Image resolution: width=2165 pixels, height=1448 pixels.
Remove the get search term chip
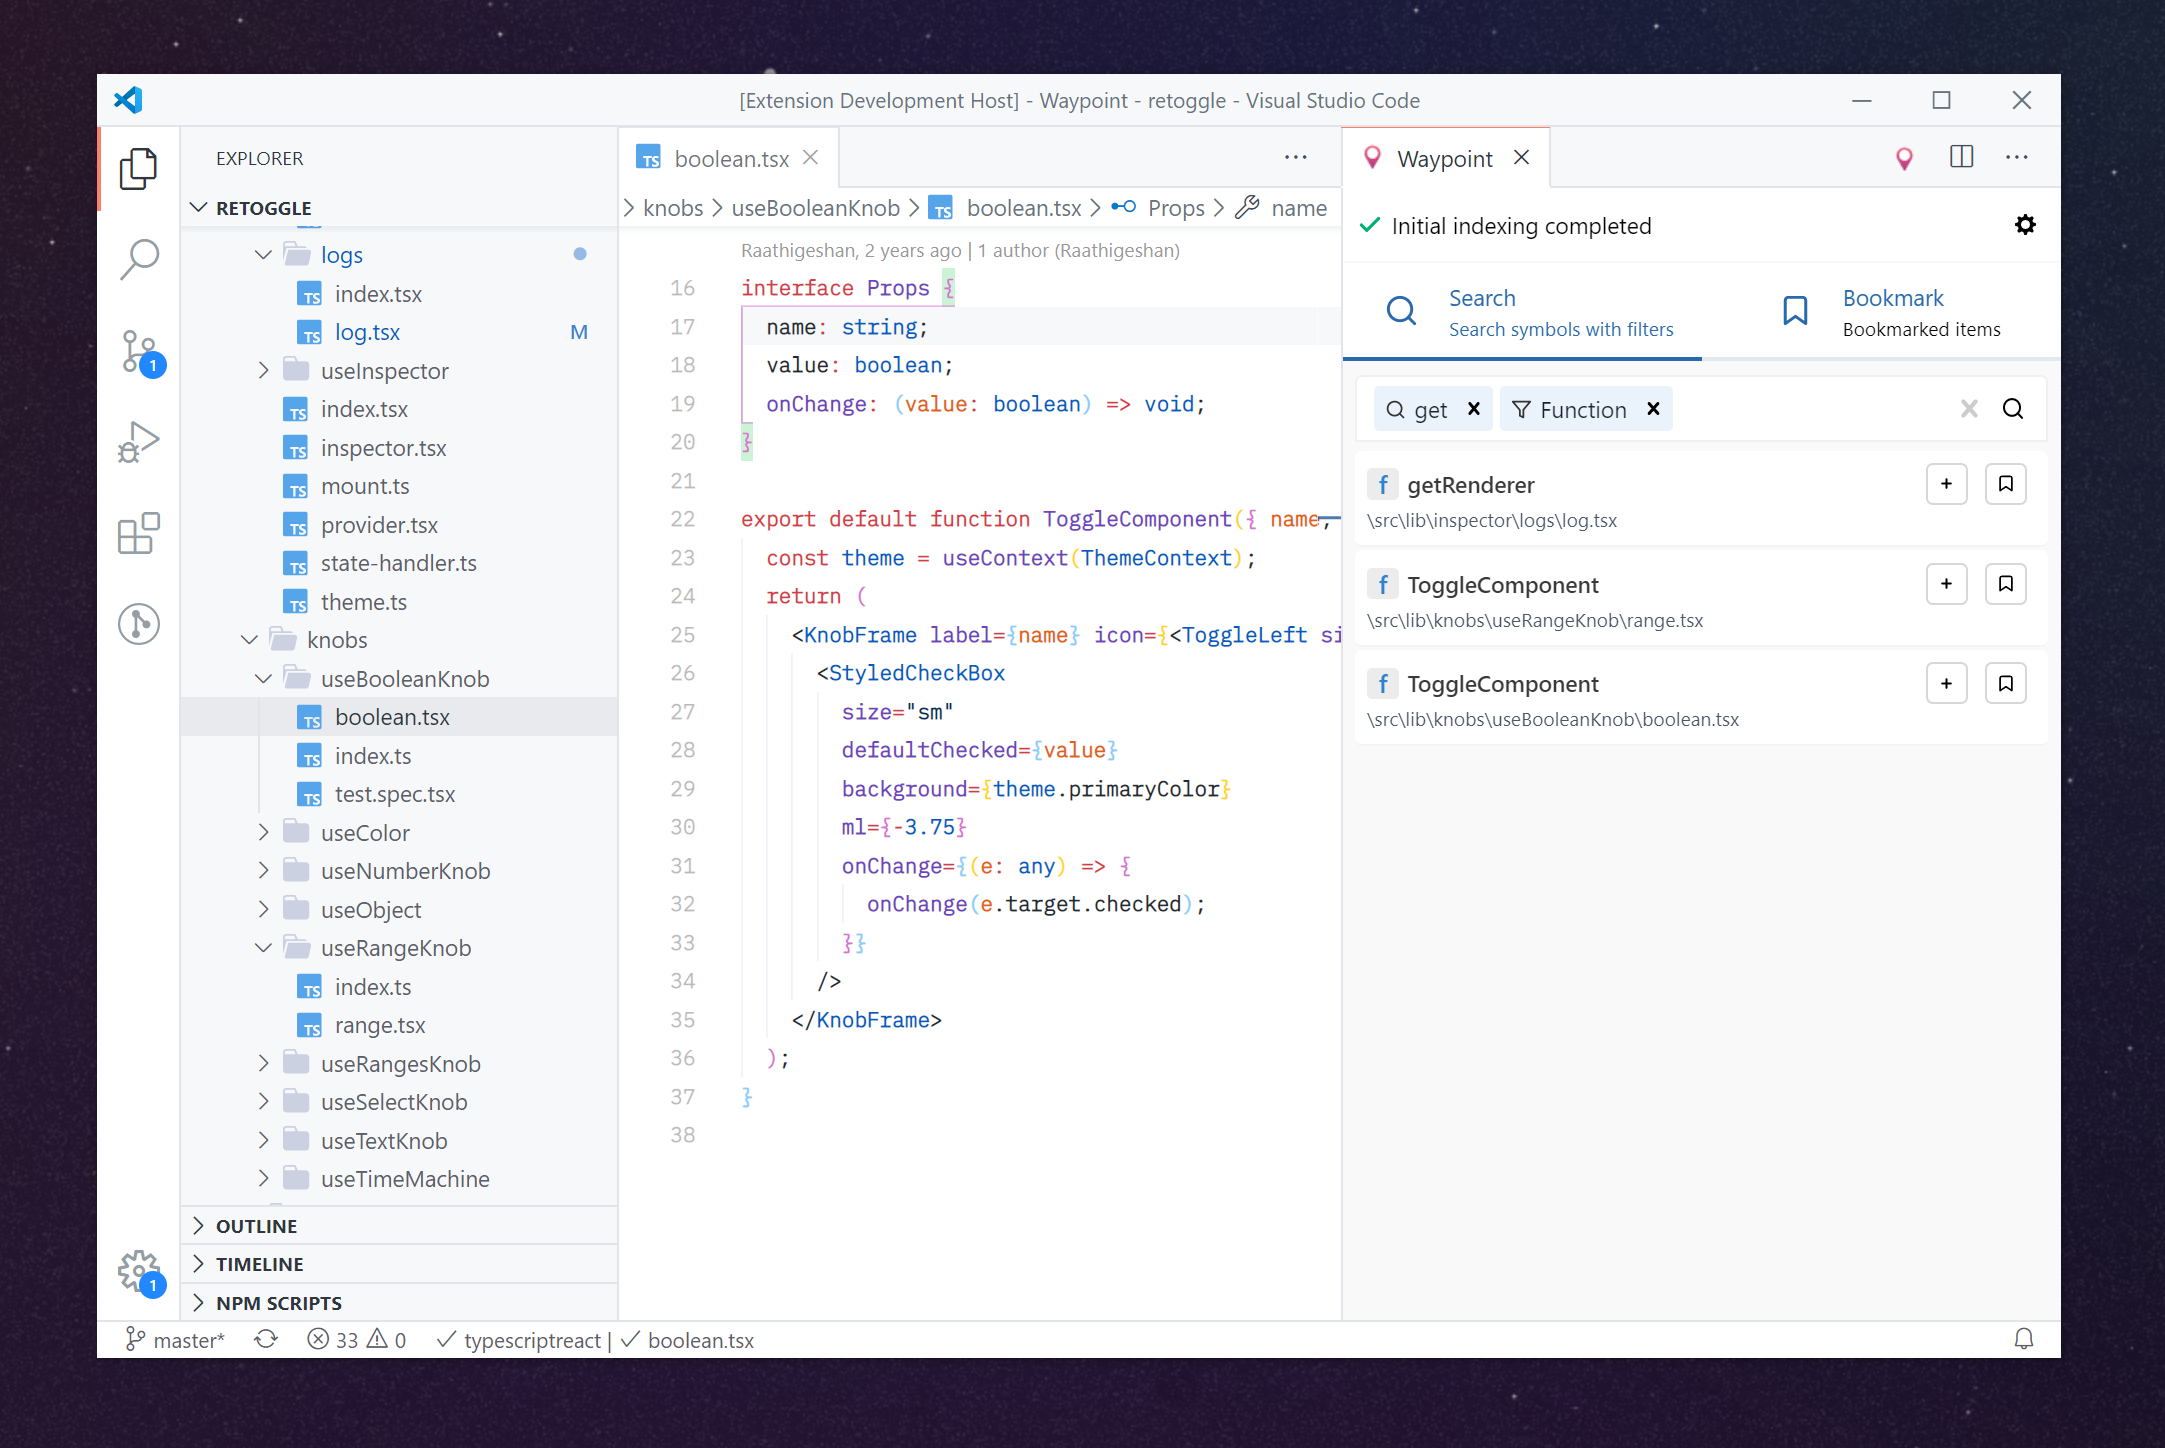(x=1473, y=409)
